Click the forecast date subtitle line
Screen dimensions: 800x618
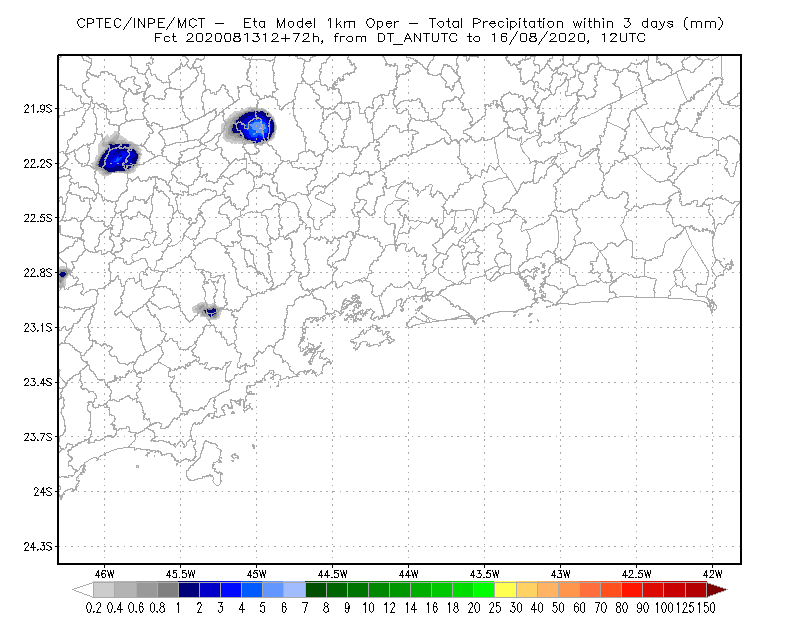[x=400, y=38]
